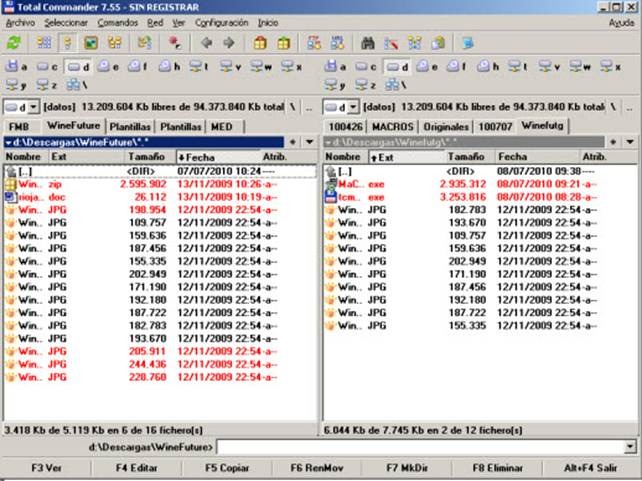The height and width of the screenshot is (481, 642).
Task: Sort left panel by Tamaño column
Action: click(x=150, y=157)
